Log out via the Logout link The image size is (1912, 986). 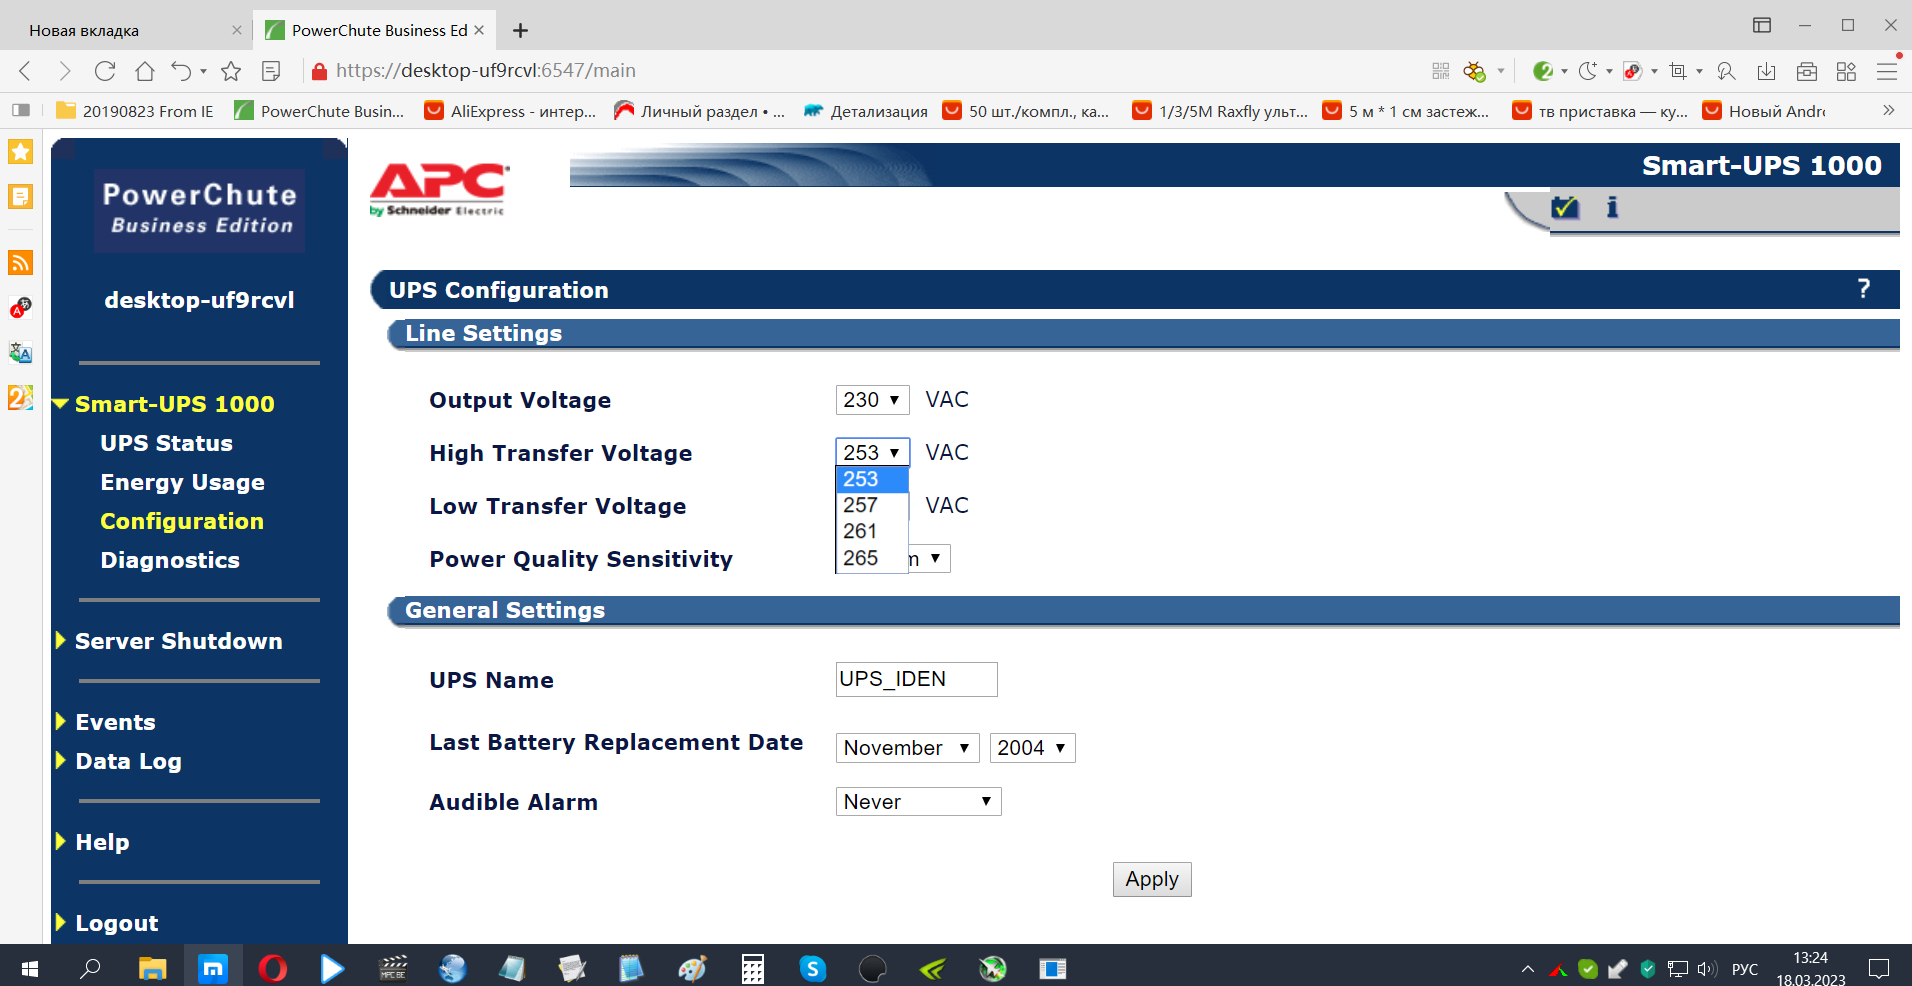(x=116, y=923)
